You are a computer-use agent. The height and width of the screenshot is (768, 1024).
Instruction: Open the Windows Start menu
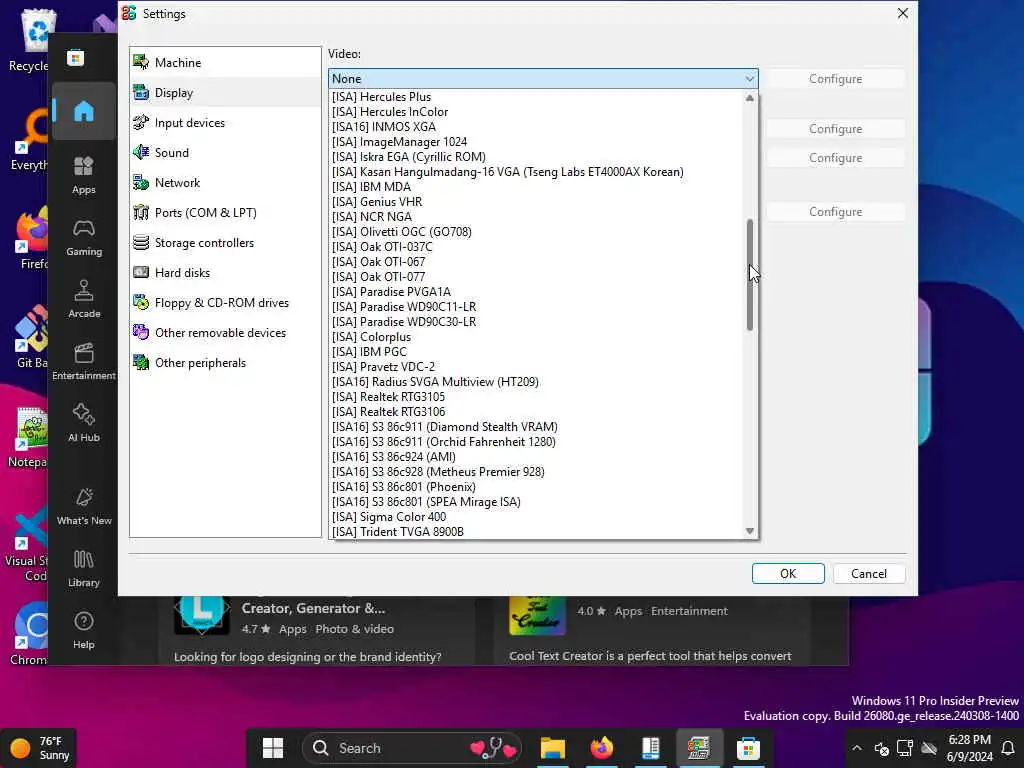coord(272,748)
